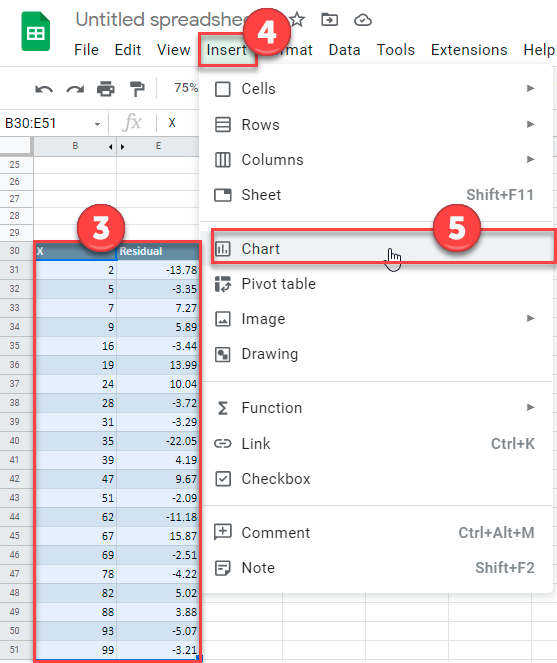Image resolution: width=557 pixels, height=663 pixels.
Task: Expand the Columns submenu arrow
Action: tap(530, 159)
